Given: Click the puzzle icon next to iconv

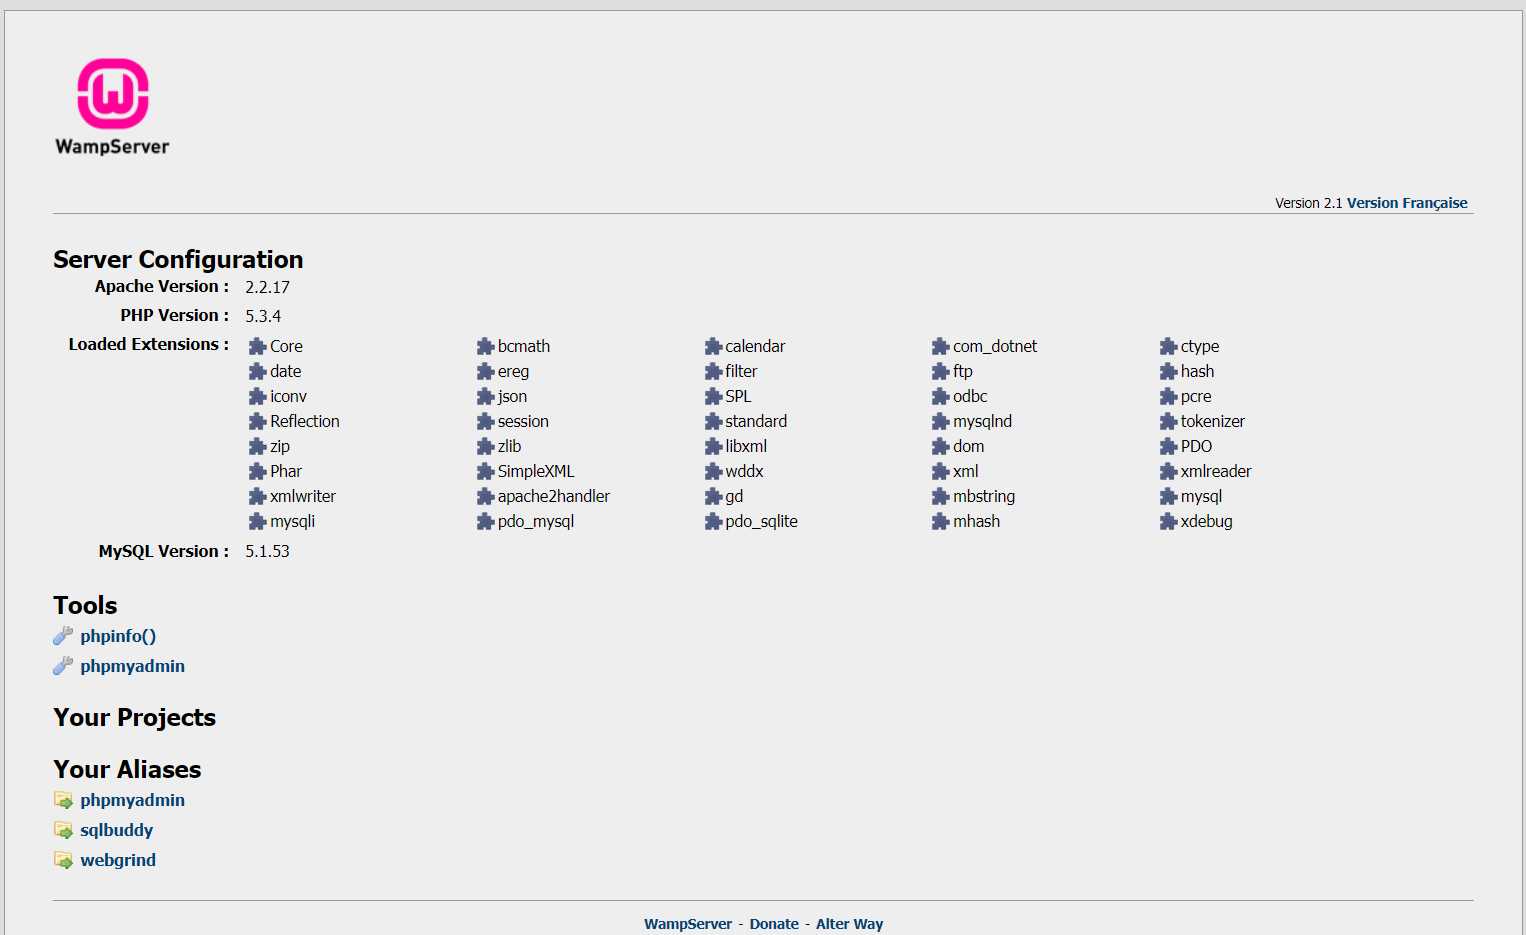Looking at the screenshot, I should click(x=257, y=396).
